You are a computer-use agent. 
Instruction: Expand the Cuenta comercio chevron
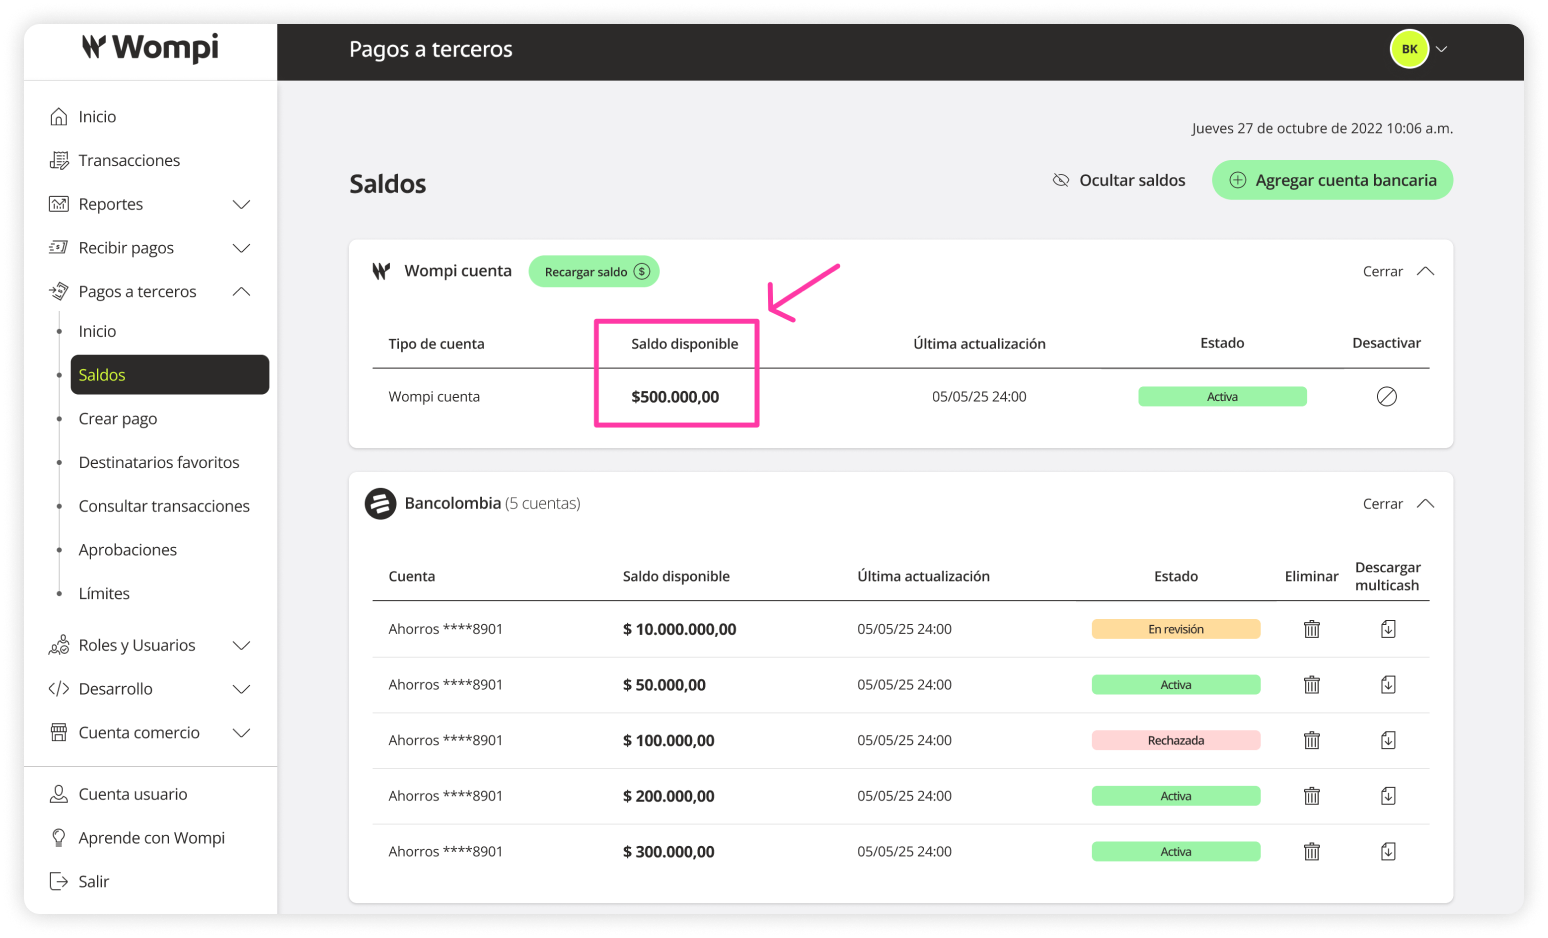[x=241, y=733]
